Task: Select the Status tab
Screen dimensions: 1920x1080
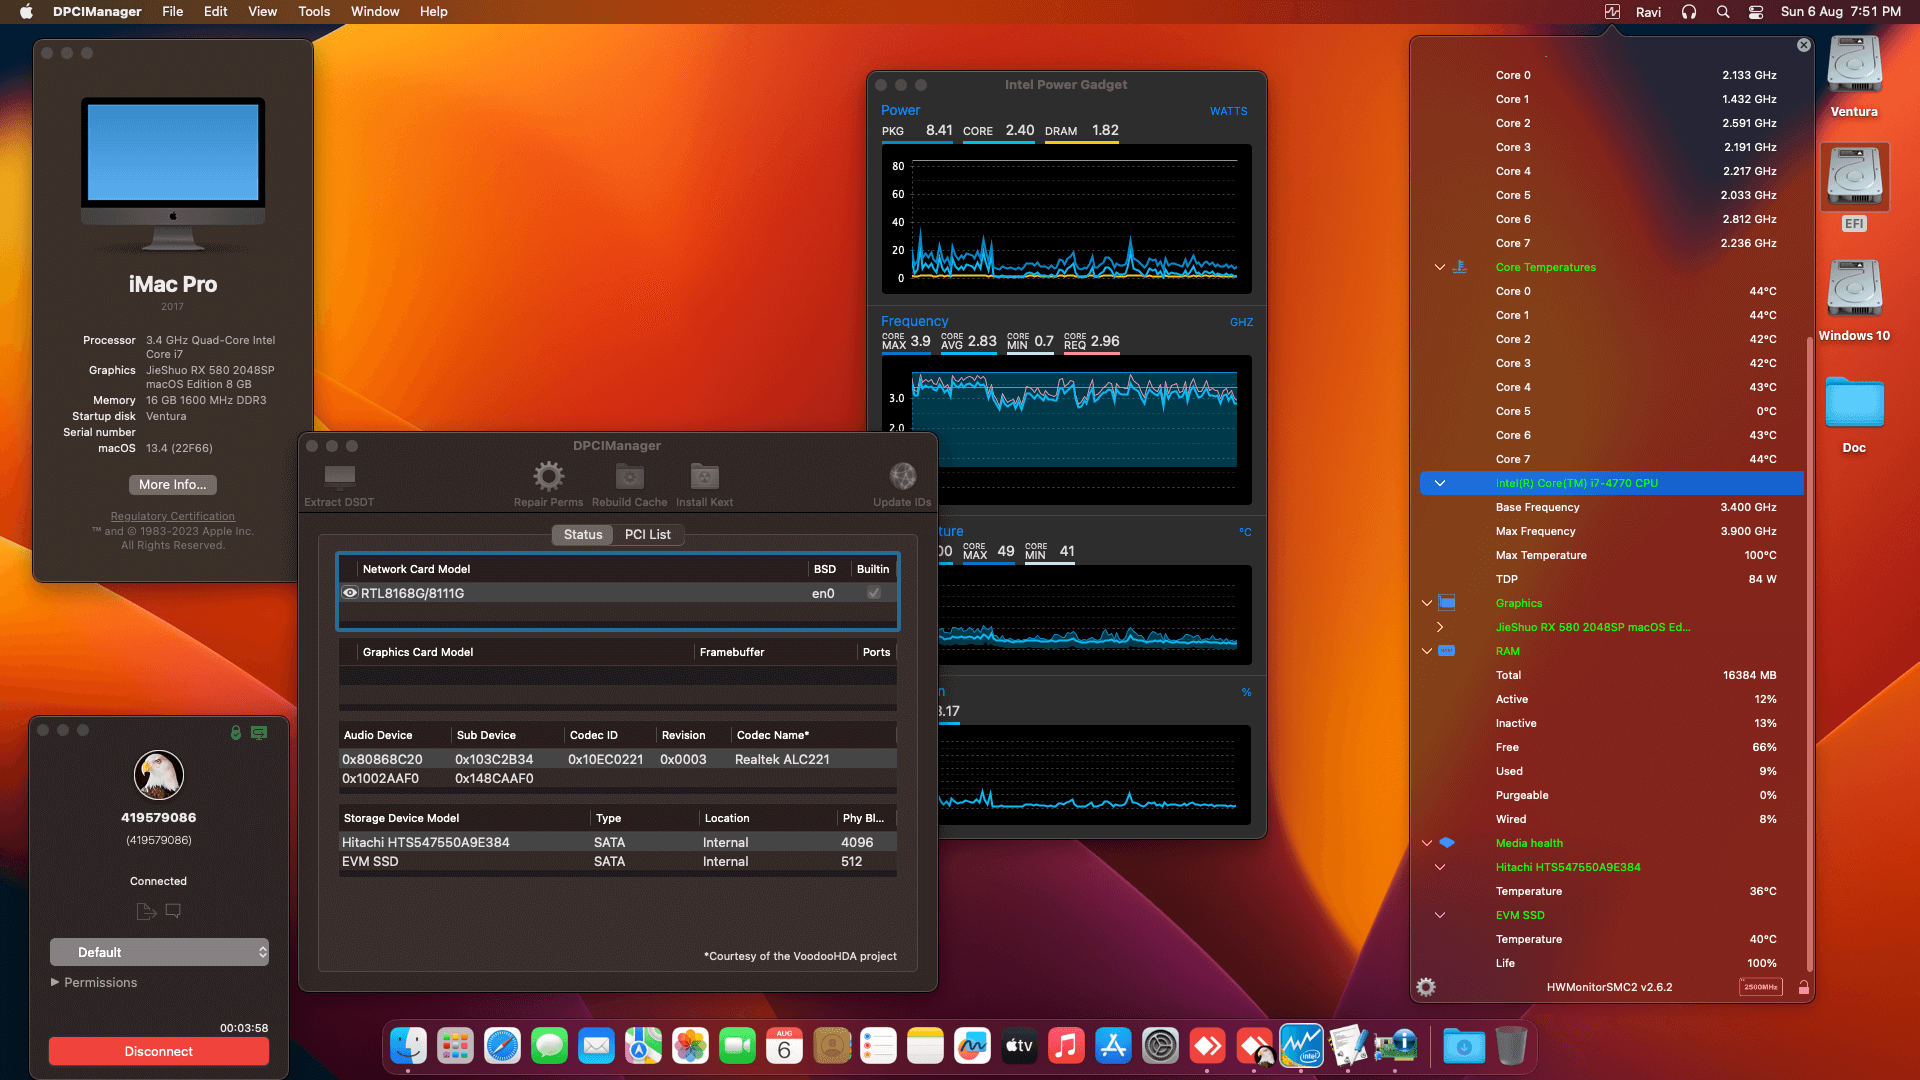Action: click(583, 534)
